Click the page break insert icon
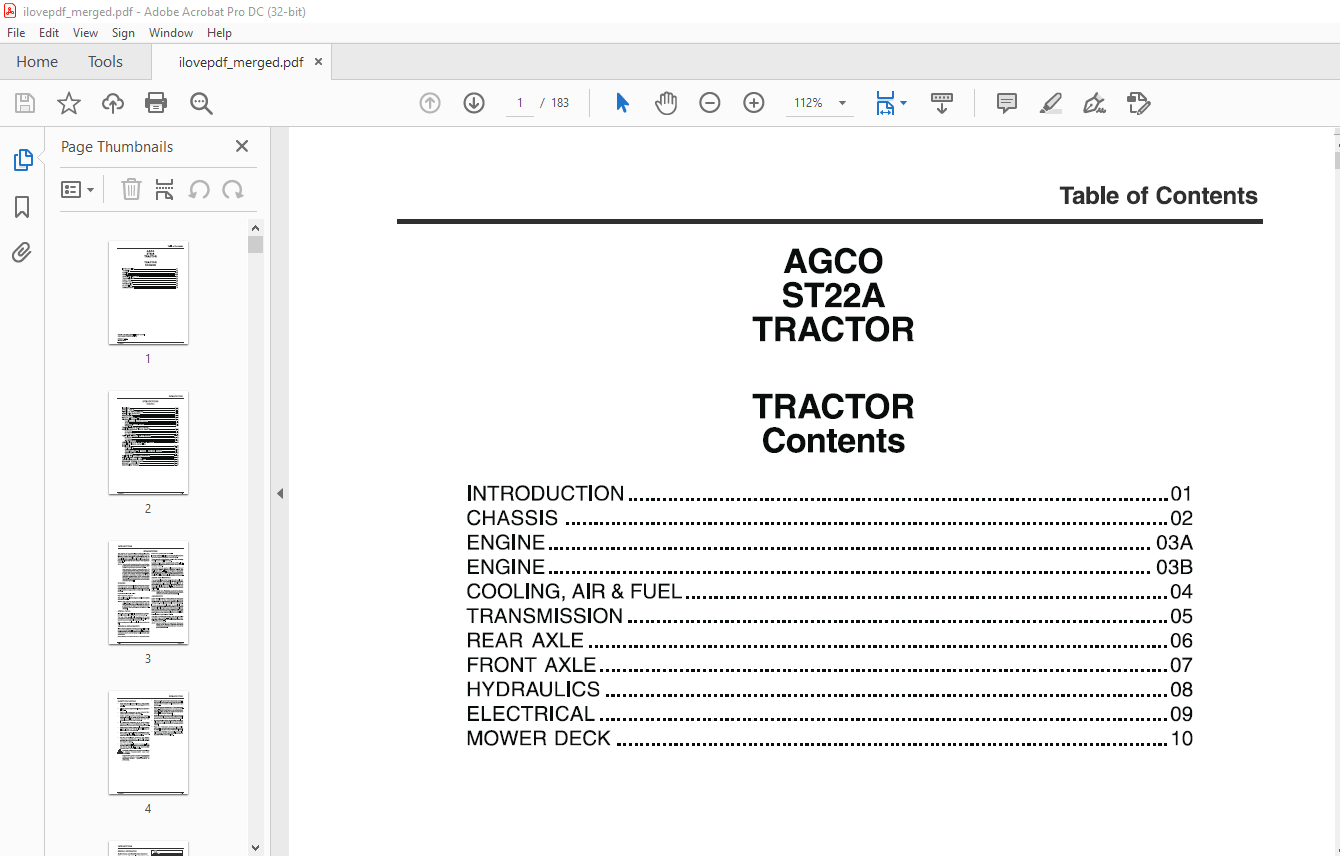 coord(165,190)
